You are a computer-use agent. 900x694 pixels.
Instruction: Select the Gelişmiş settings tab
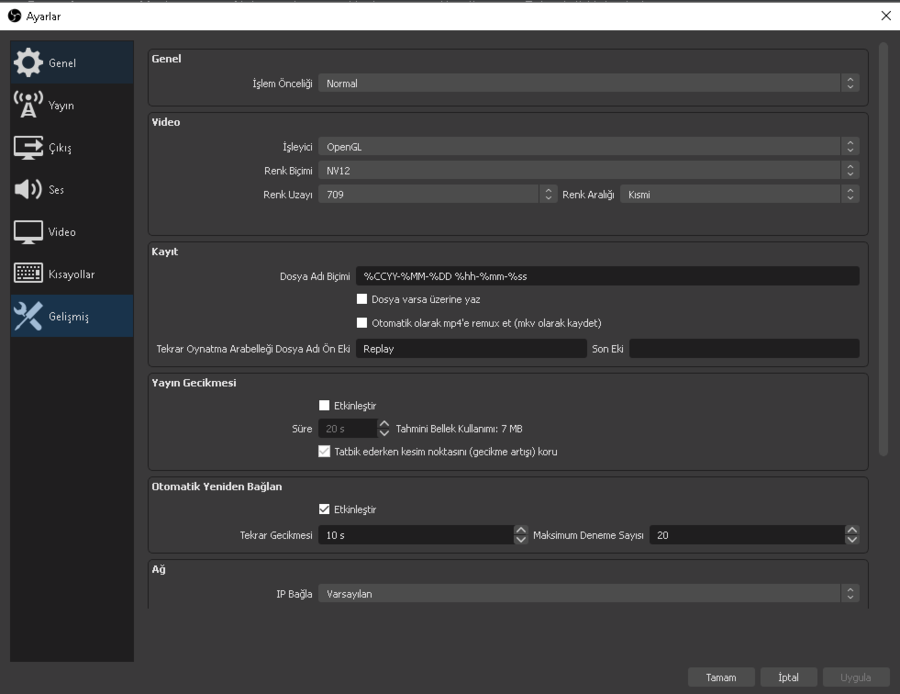point(72,316)
